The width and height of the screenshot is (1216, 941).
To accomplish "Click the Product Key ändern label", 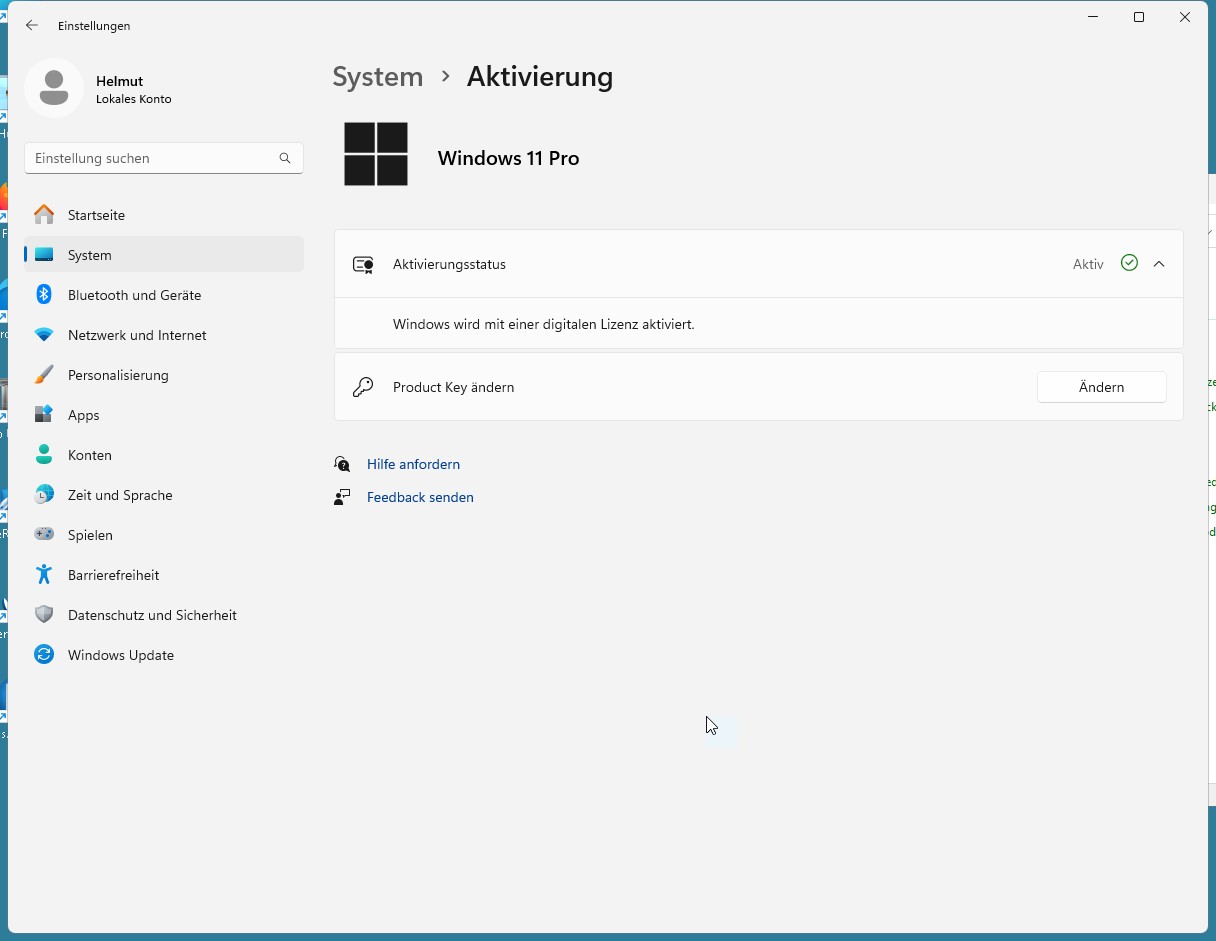I will coord(453,387).
